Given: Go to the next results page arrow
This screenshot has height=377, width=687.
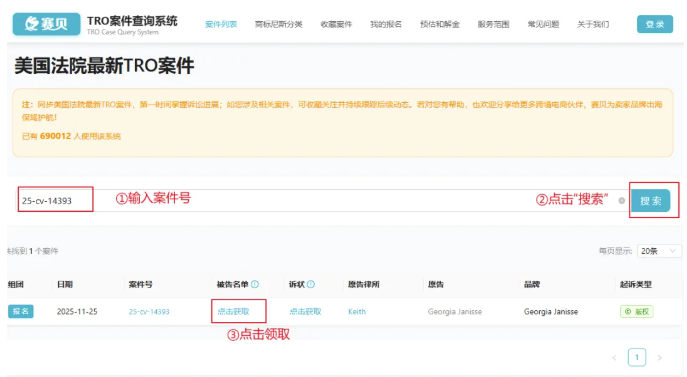Looking at the screenshot, I should pyautogui.click(x=659, y=358).
